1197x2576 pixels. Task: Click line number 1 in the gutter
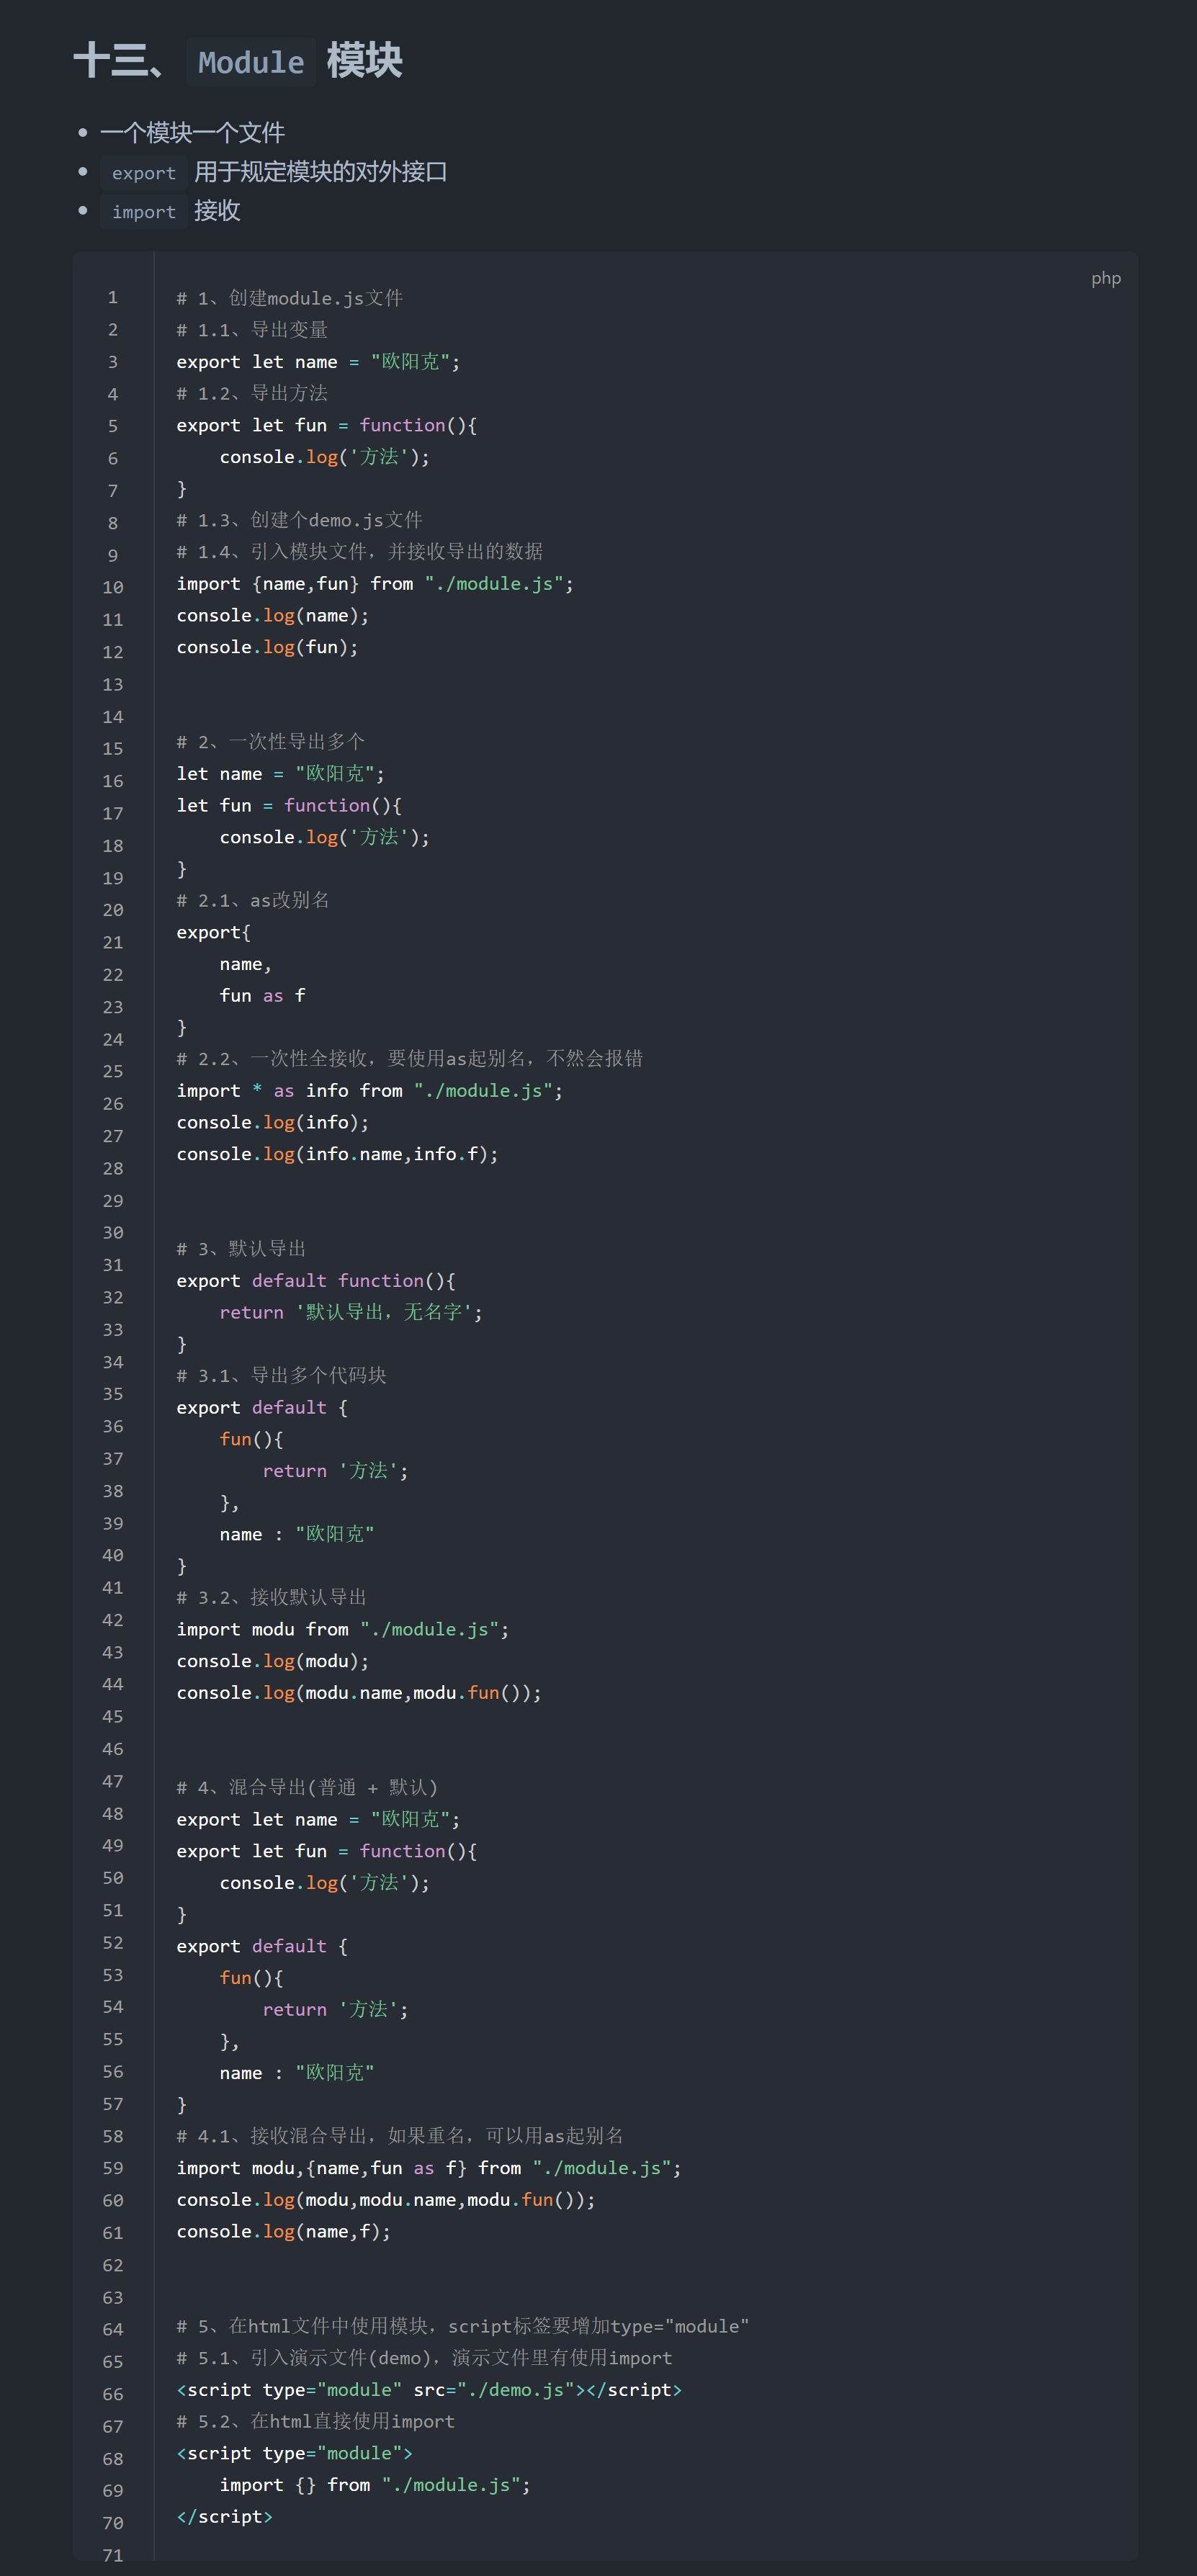(113, 297)
